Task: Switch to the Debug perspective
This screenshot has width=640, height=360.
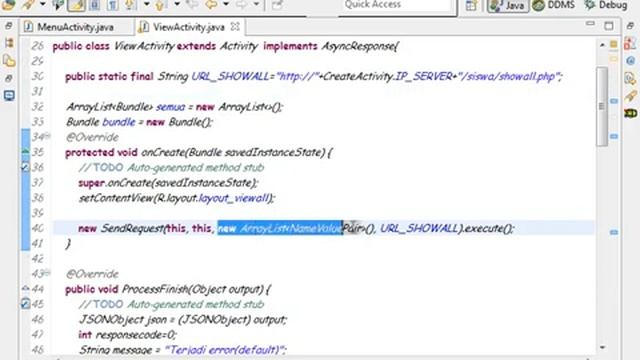Action: pyautogui.click(x=606, y=5)
